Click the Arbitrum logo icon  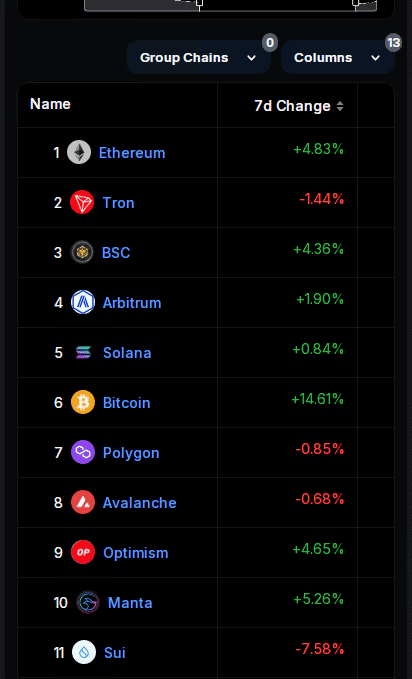point(83,302)
